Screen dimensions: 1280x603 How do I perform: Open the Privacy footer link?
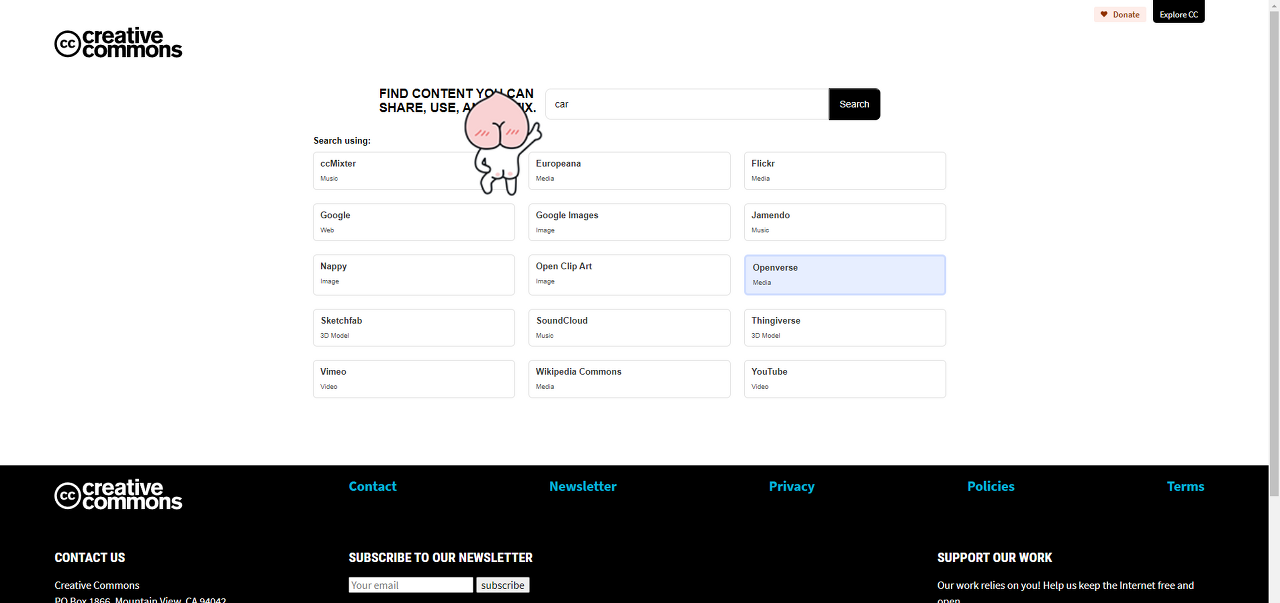[792, 486]
